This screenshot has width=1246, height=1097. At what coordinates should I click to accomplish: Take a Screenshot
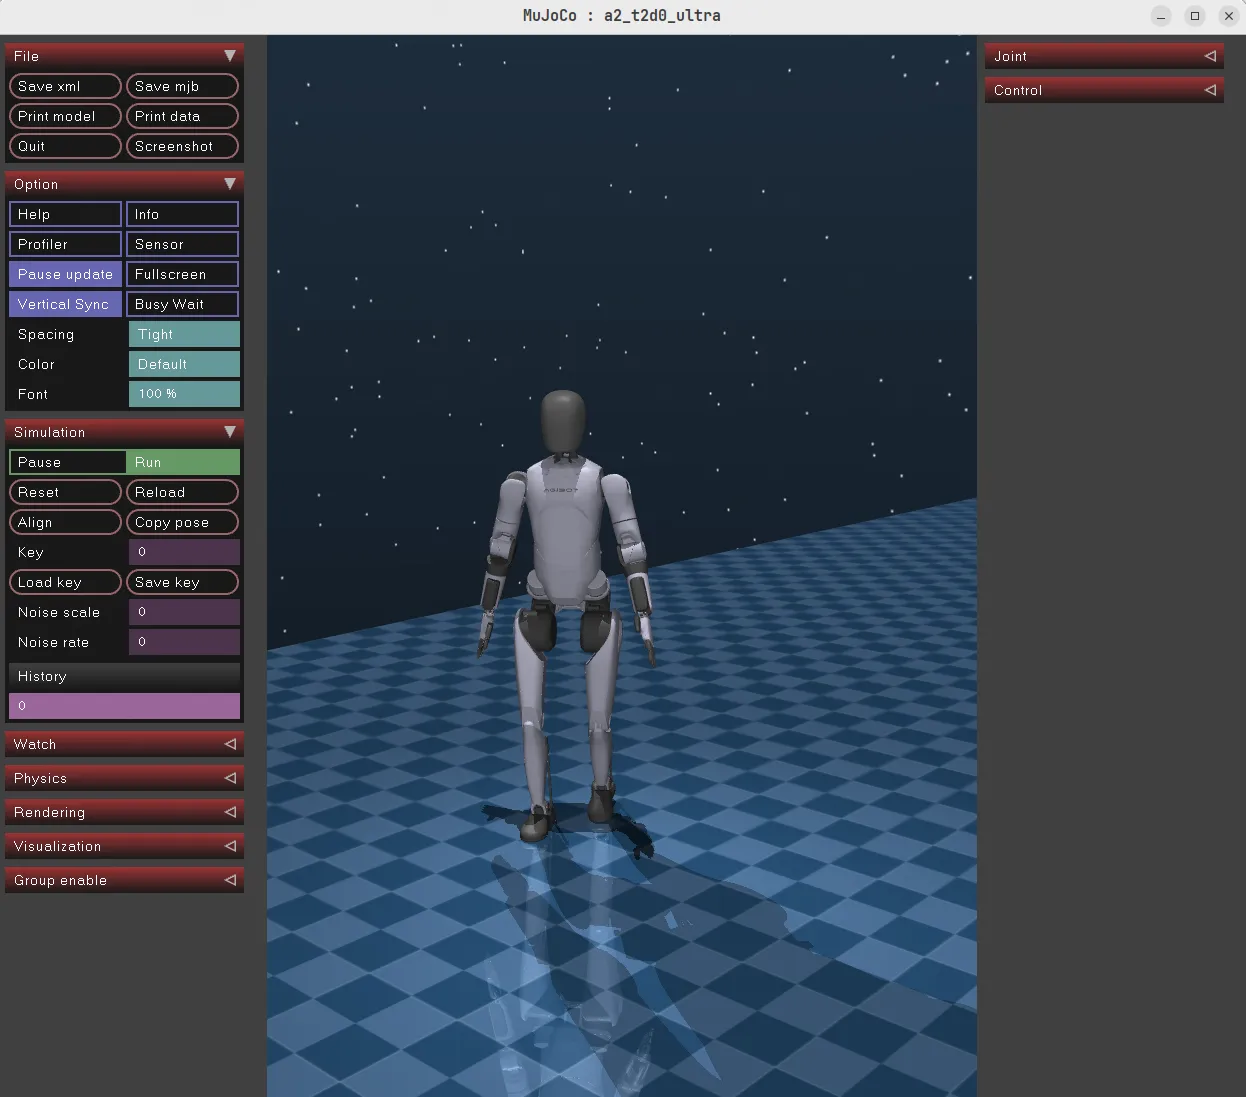click(182, 146)
